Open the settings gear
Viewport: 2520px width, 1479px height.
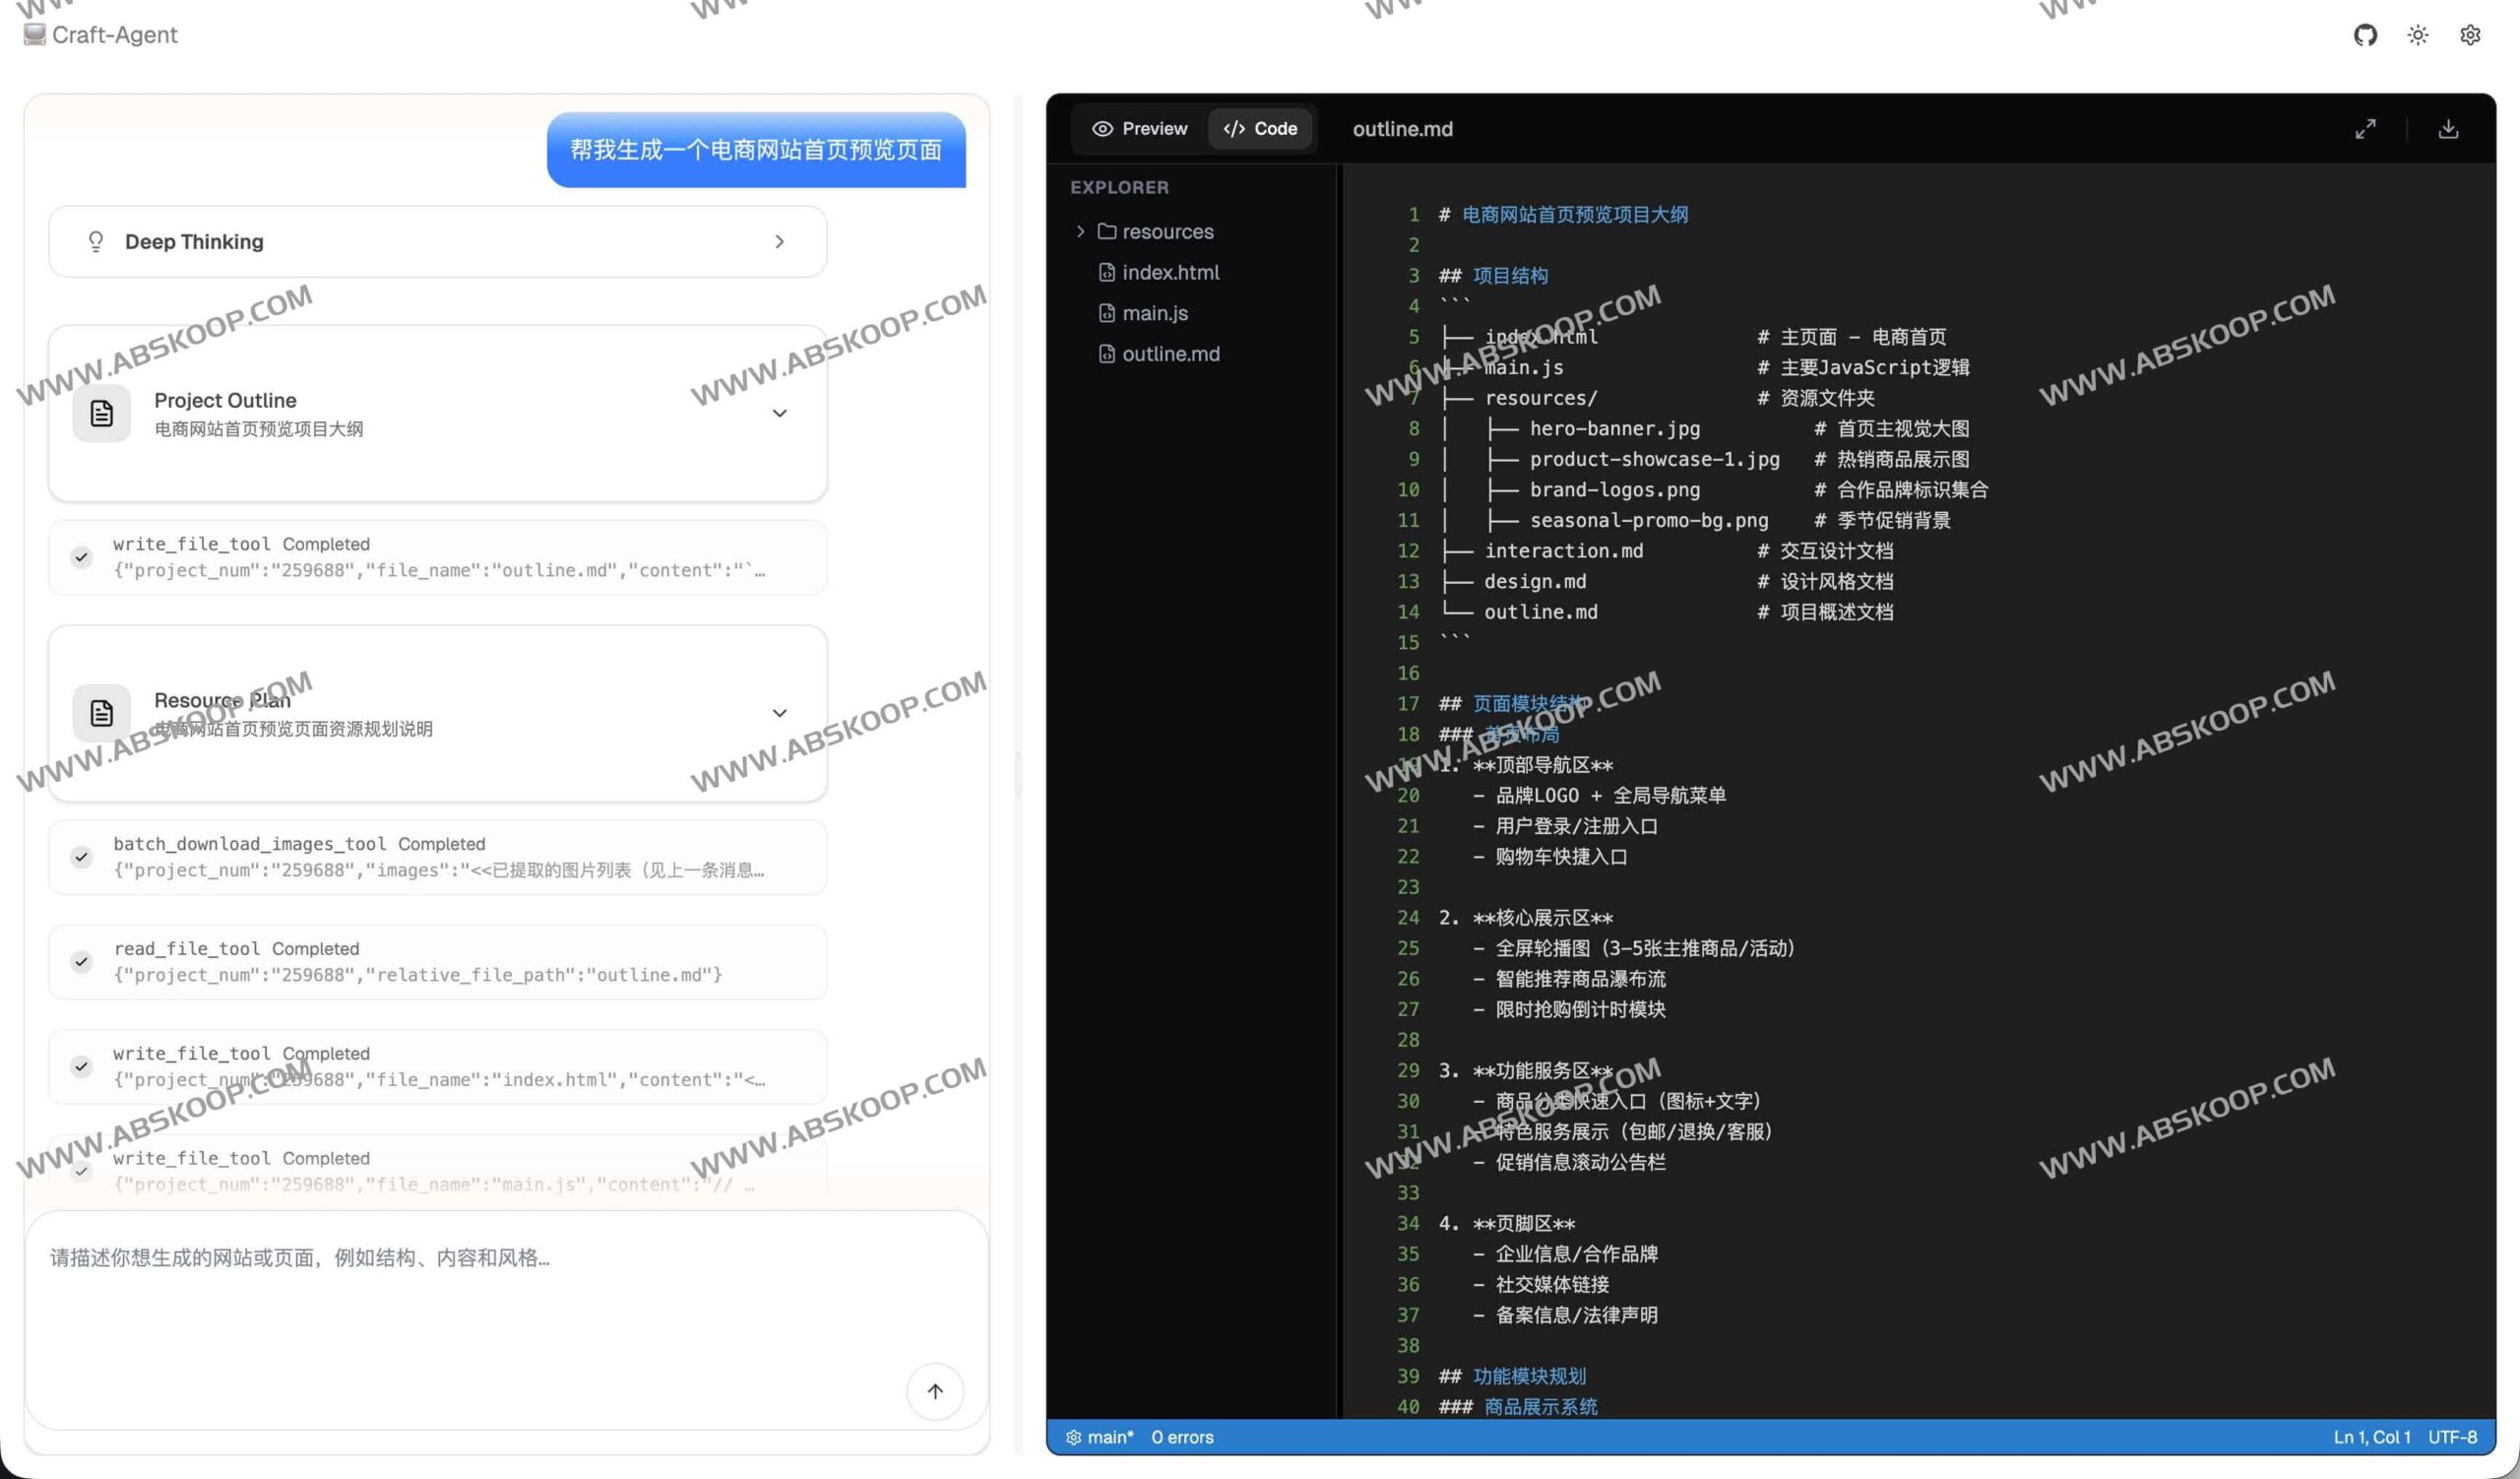click(2470, 34)
